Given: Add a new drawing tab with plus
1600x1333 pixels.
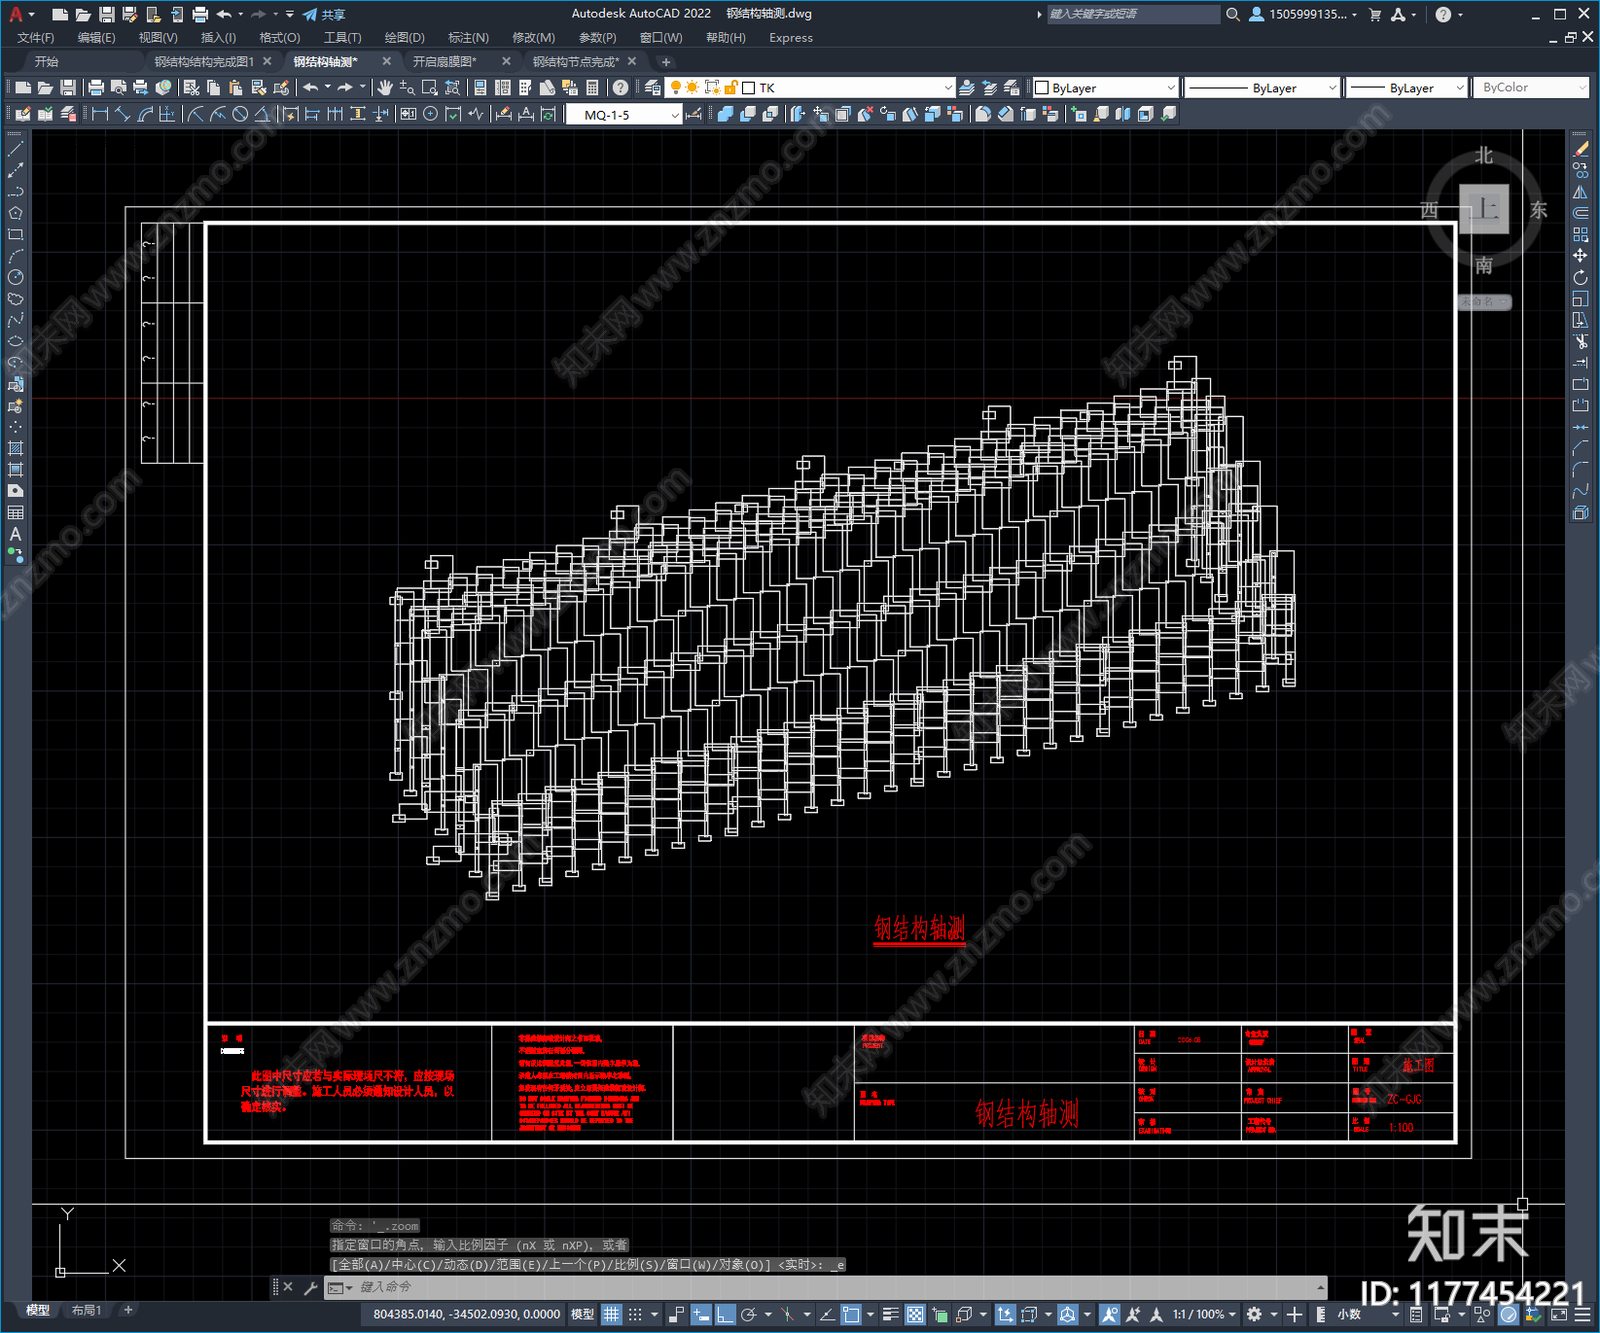Looking at the screenshot, I should pyautogui.click(x=666, y=62).
